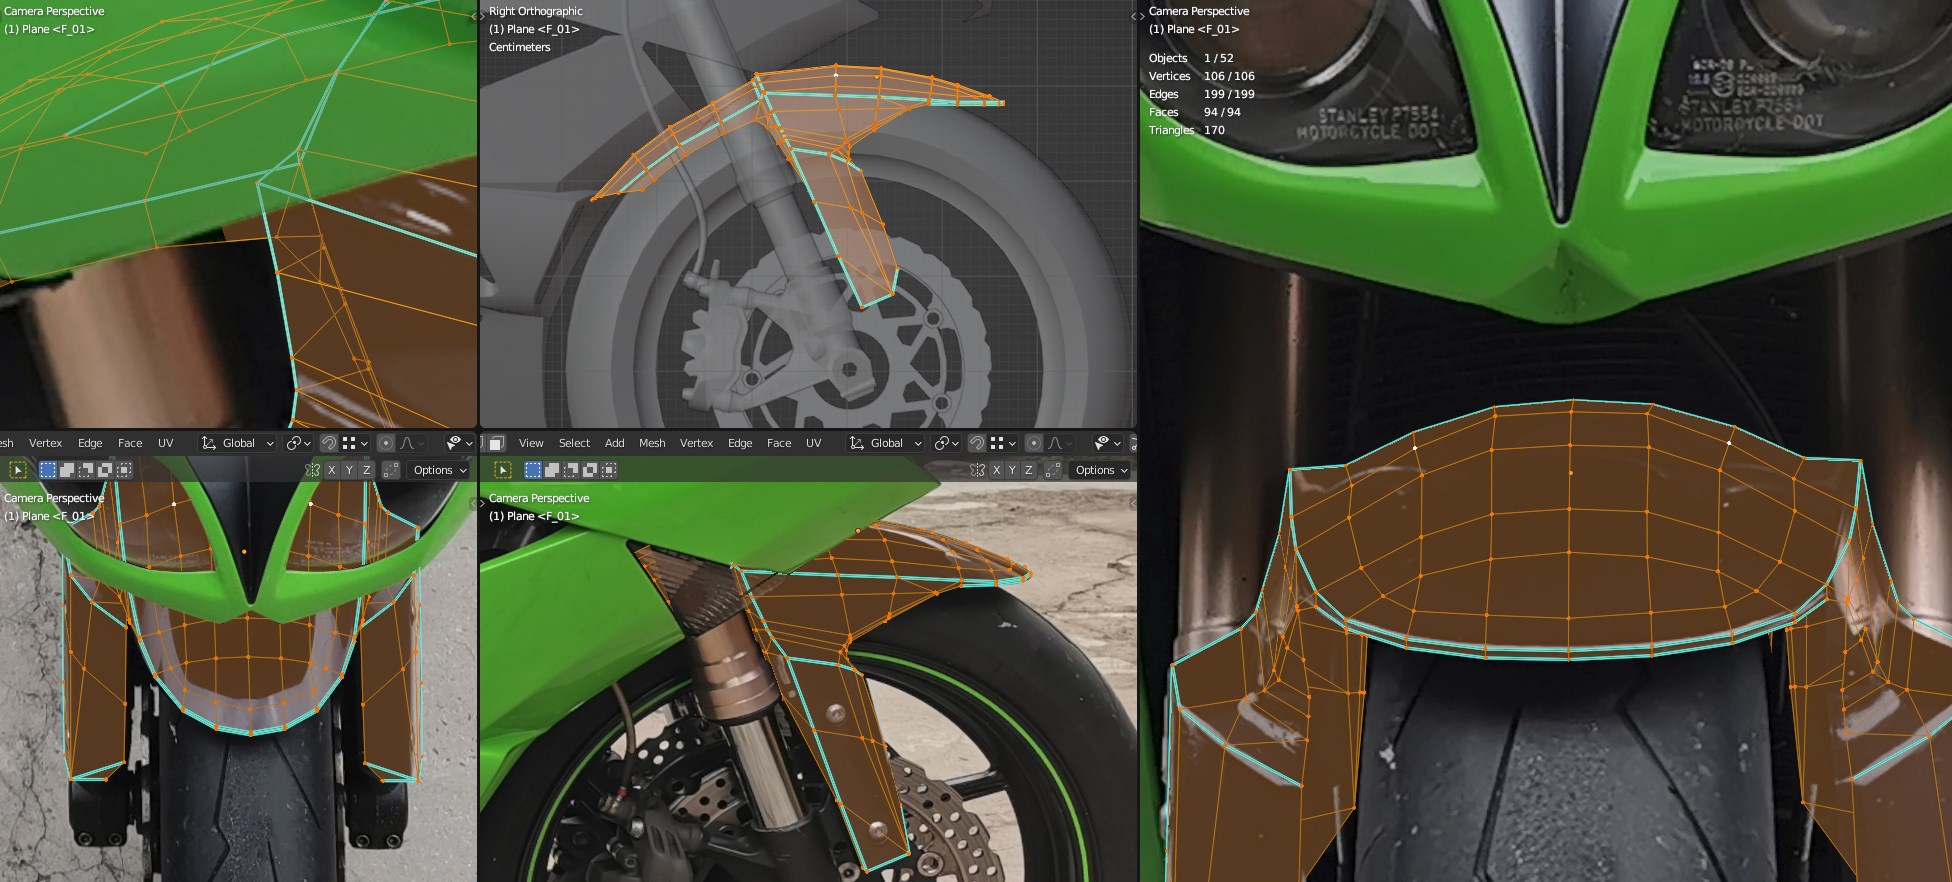Choose the 'Set new selection' mode in the middle header
The image size is (1952, 882).
532,469
